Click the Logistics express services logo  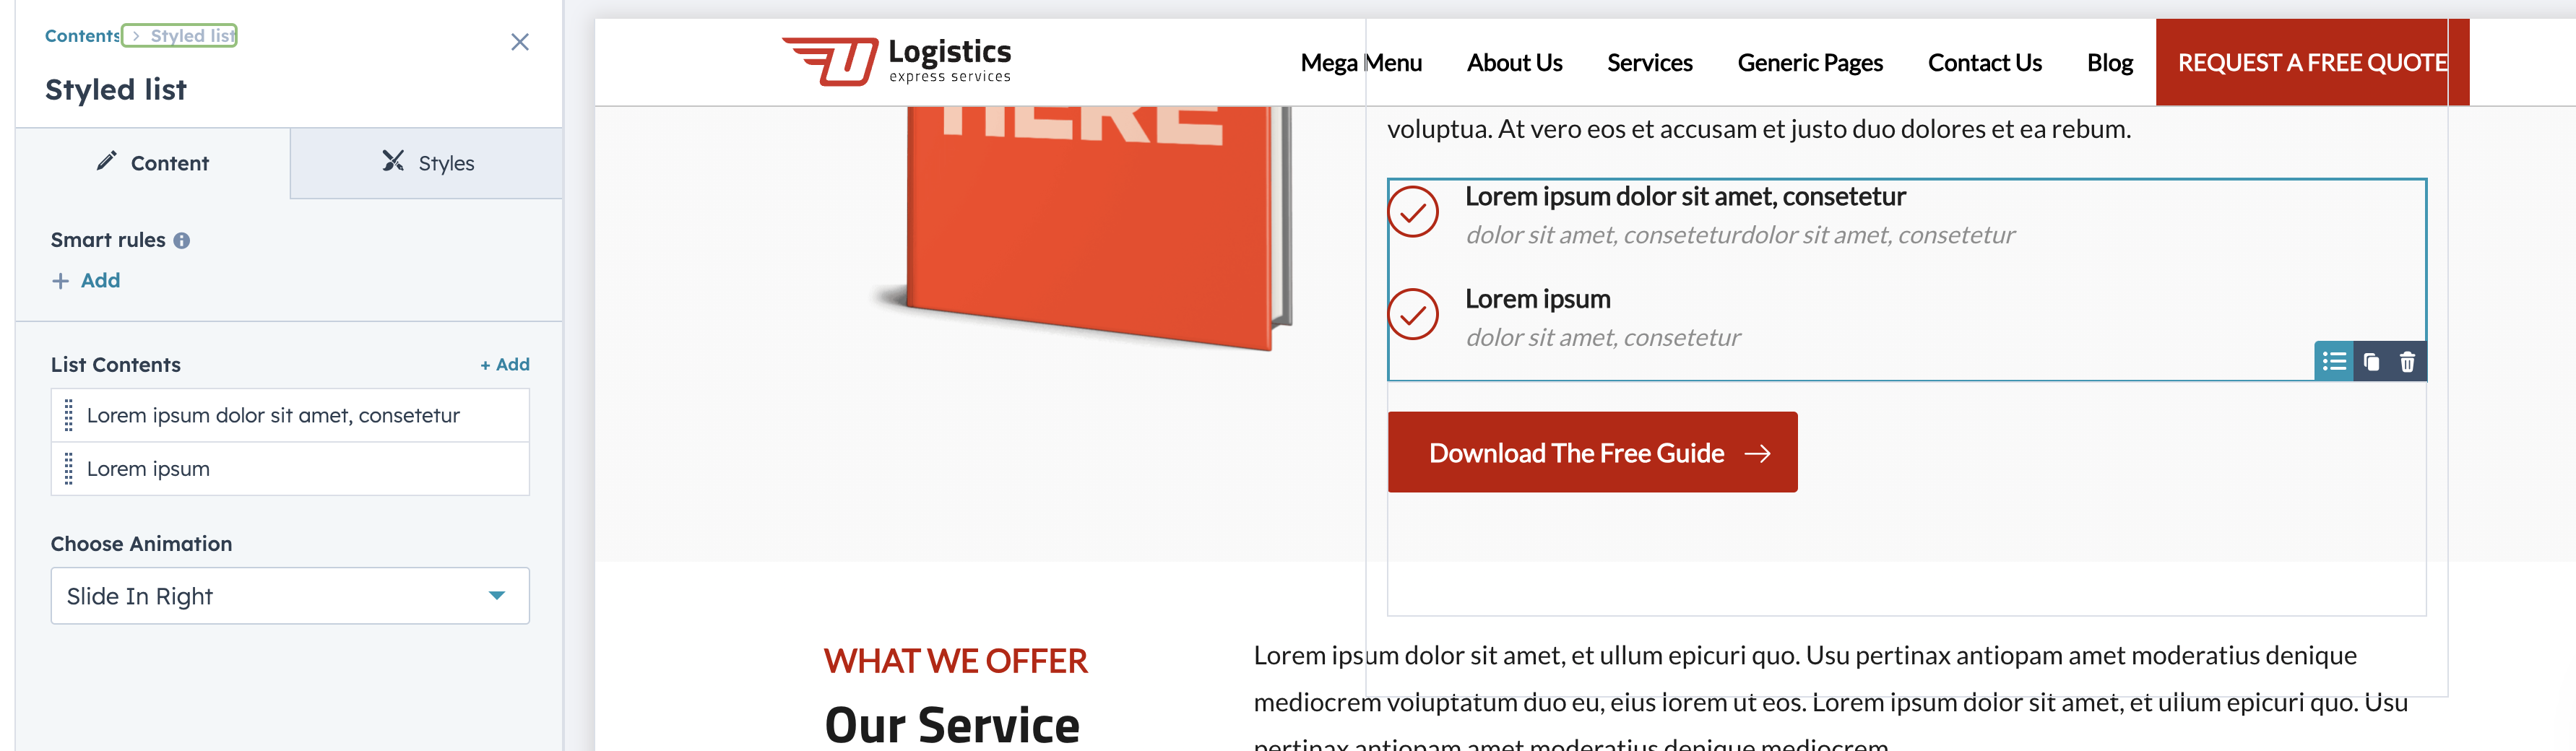coord(896,61)
